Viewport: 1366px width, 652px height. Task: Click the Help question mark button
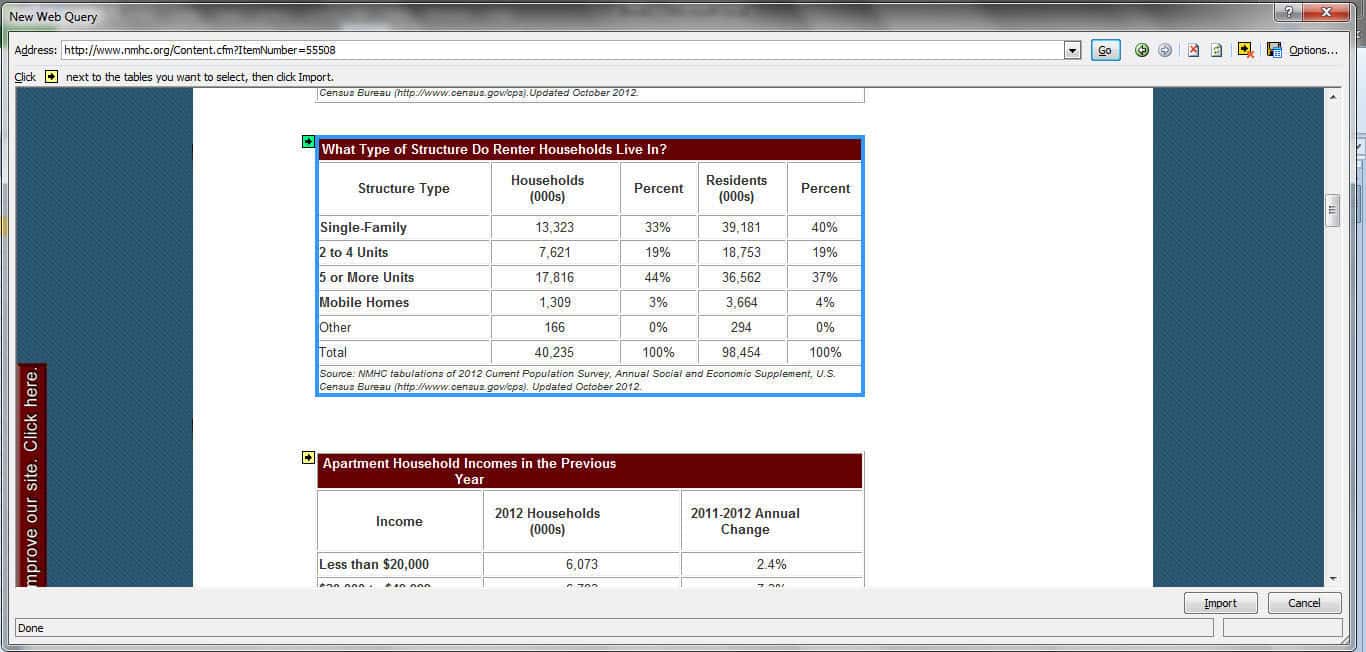pos(1288,12)
